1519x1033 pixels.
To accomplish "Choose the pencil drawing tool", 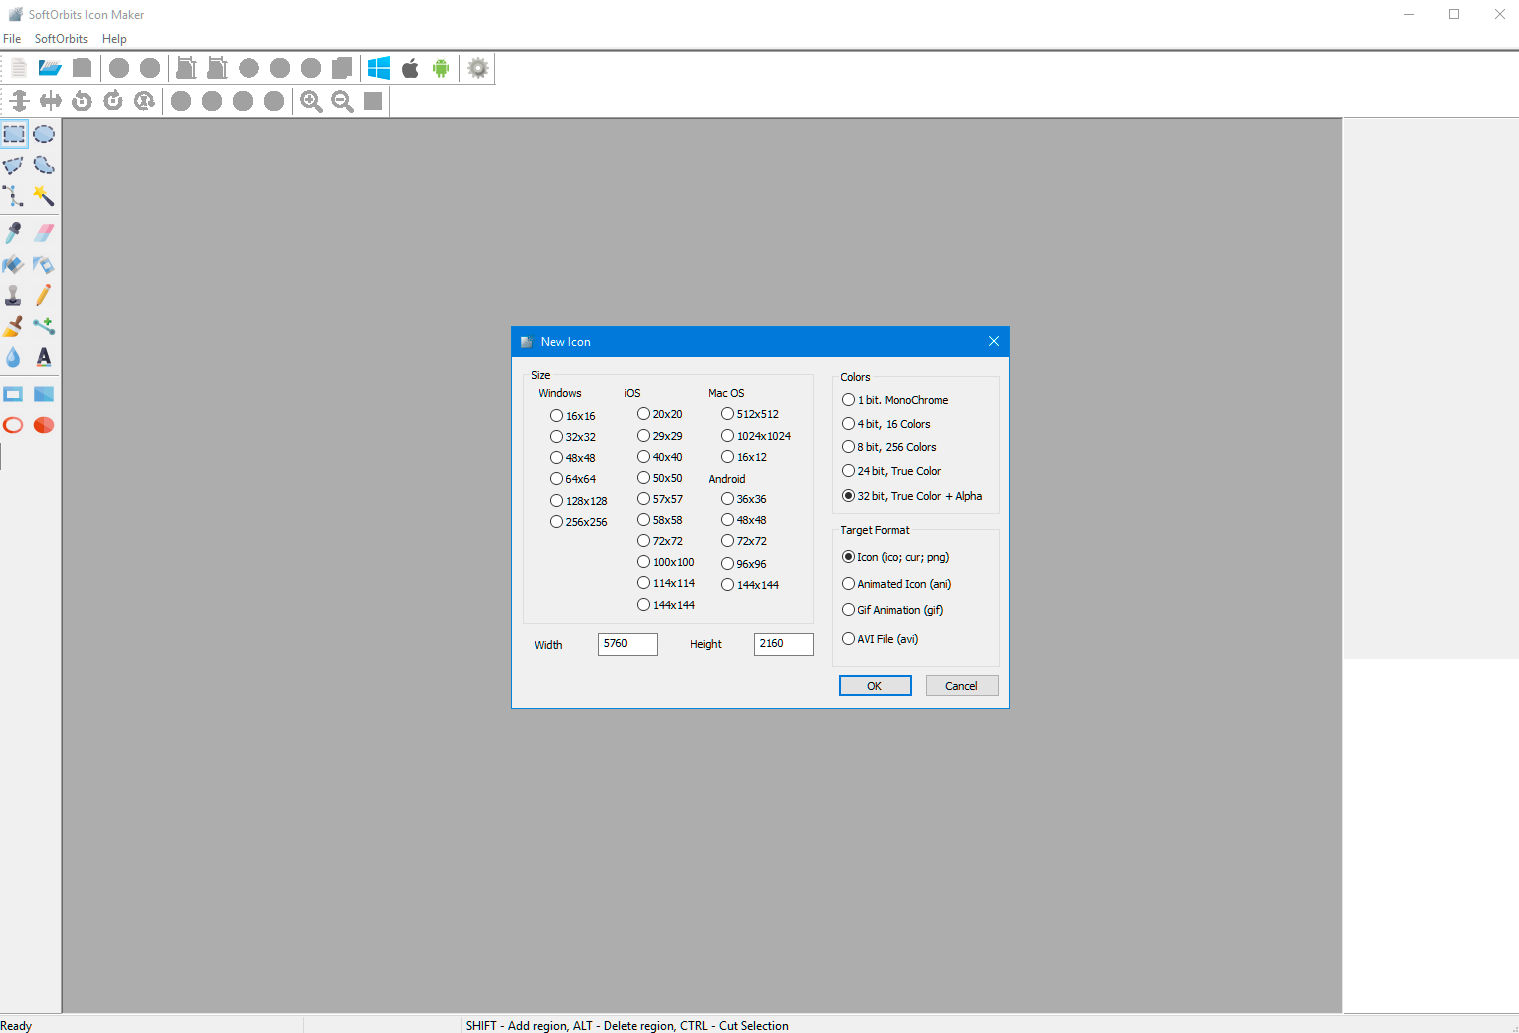I will coord(44,295).
